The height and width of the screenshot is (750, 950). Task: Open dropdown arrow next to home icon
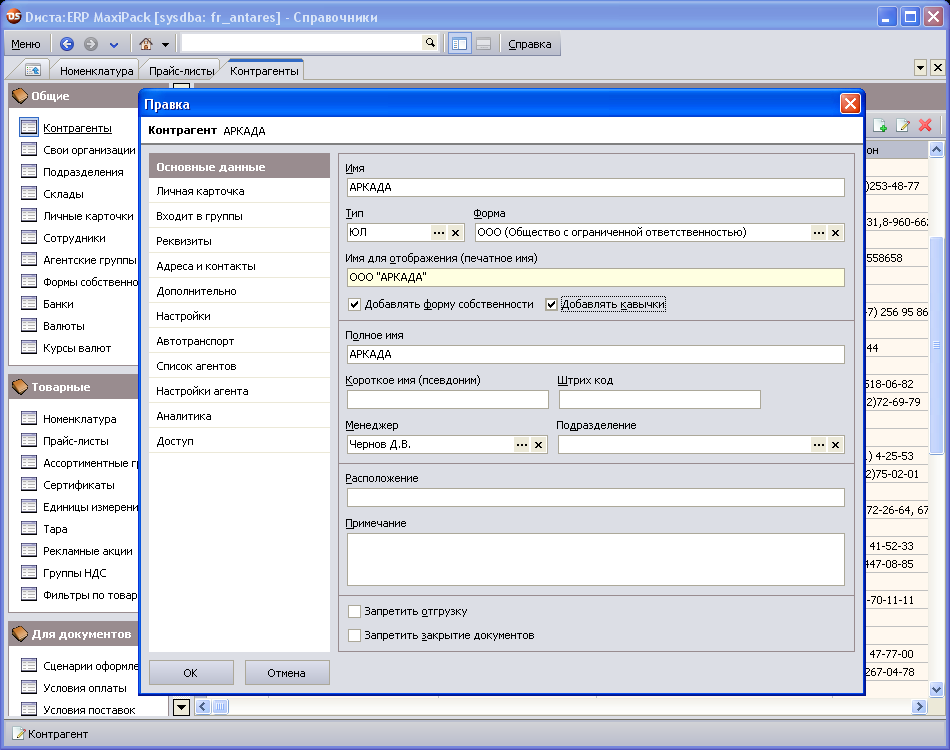point(165,44)
